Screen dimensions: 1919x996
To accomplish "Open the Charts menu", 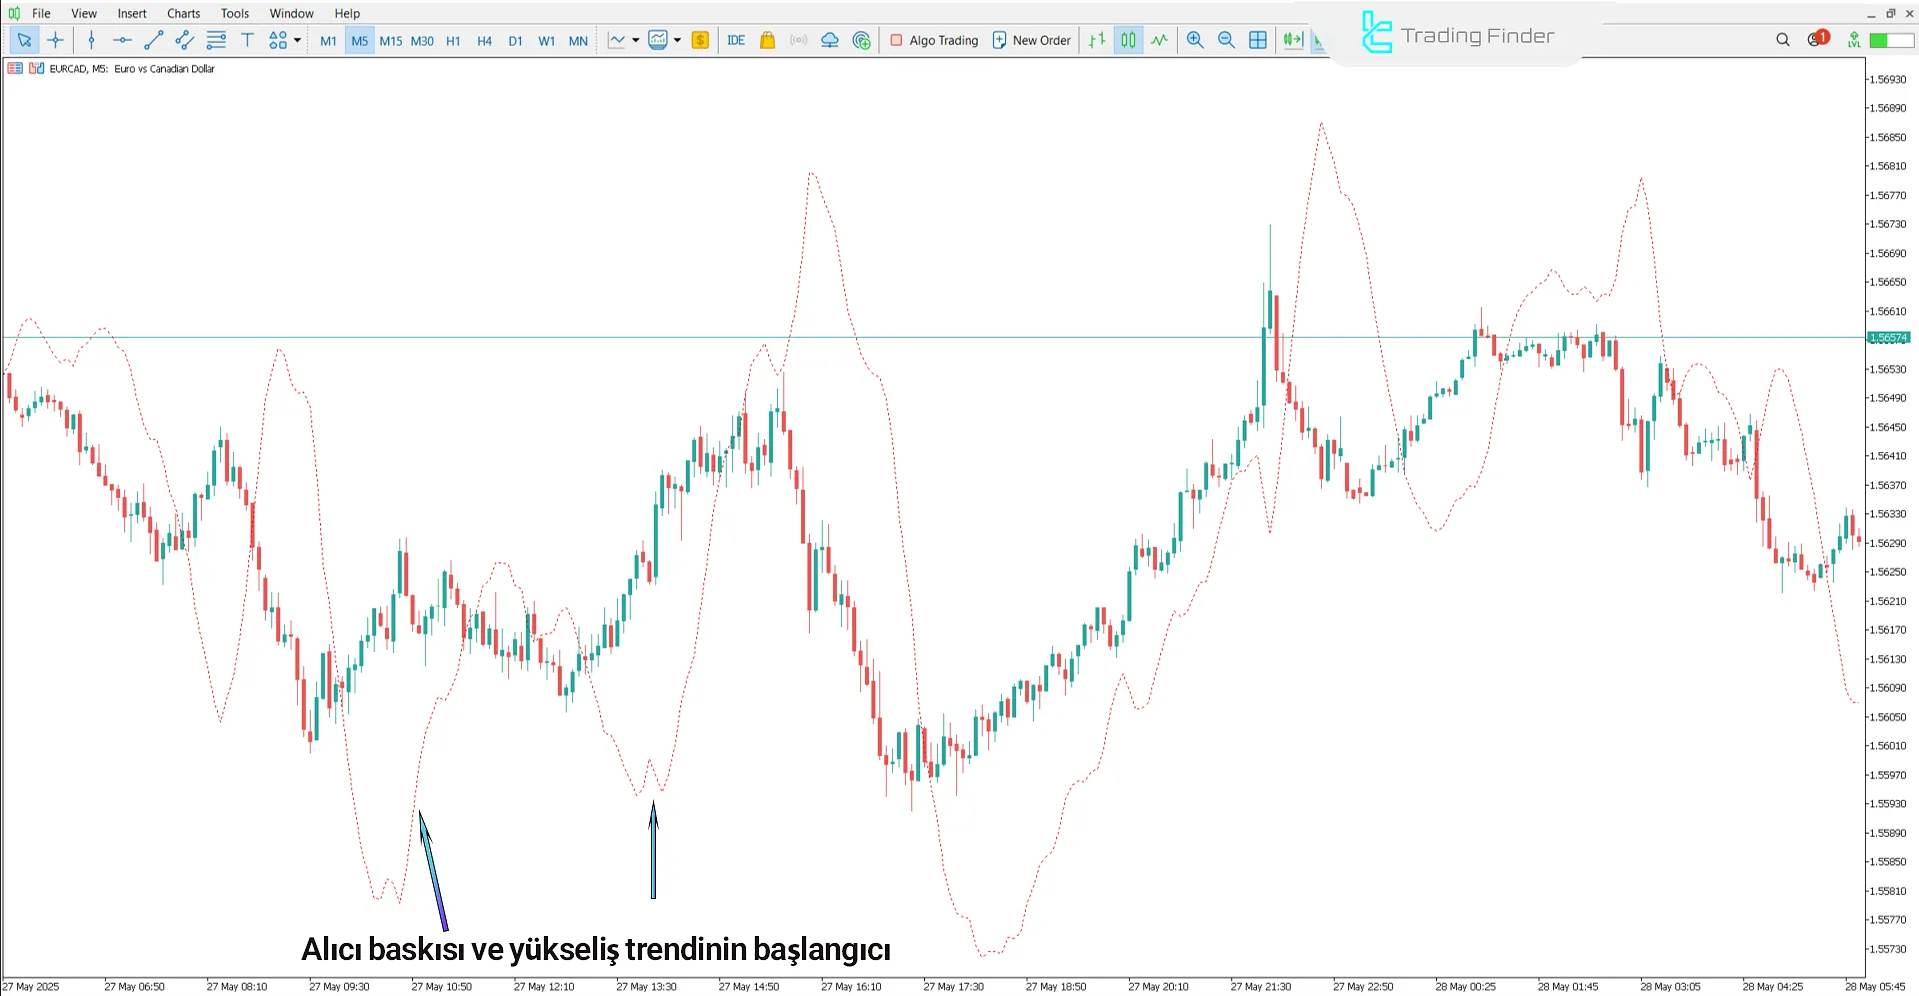I will [x=182, y=13].
